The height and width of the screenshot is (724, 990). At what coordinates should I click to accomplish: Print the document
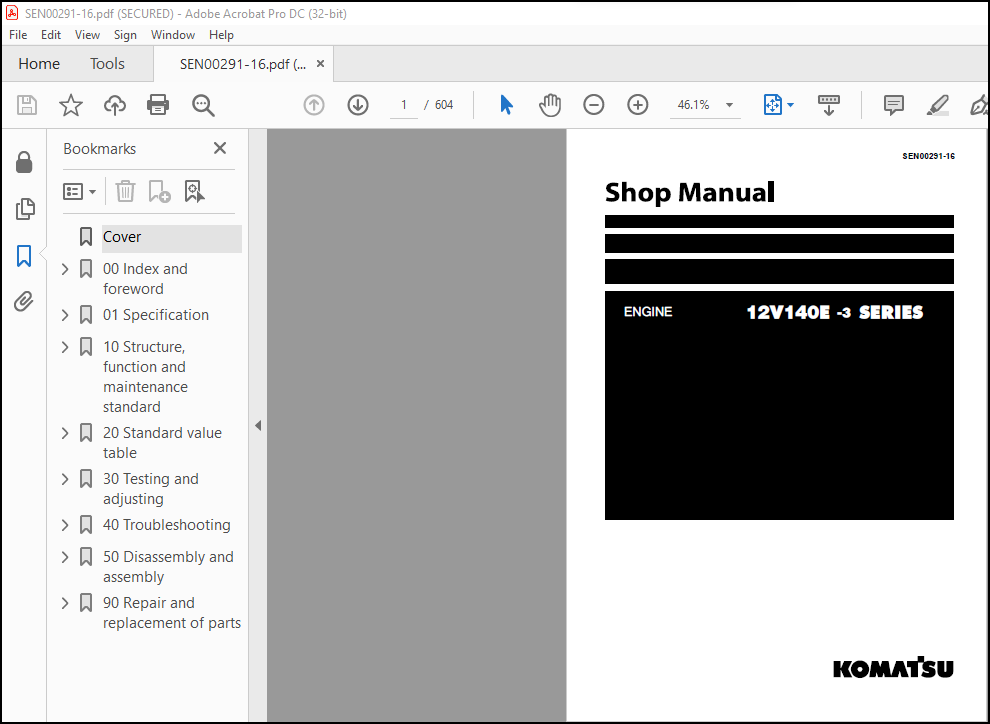[158, 105]
